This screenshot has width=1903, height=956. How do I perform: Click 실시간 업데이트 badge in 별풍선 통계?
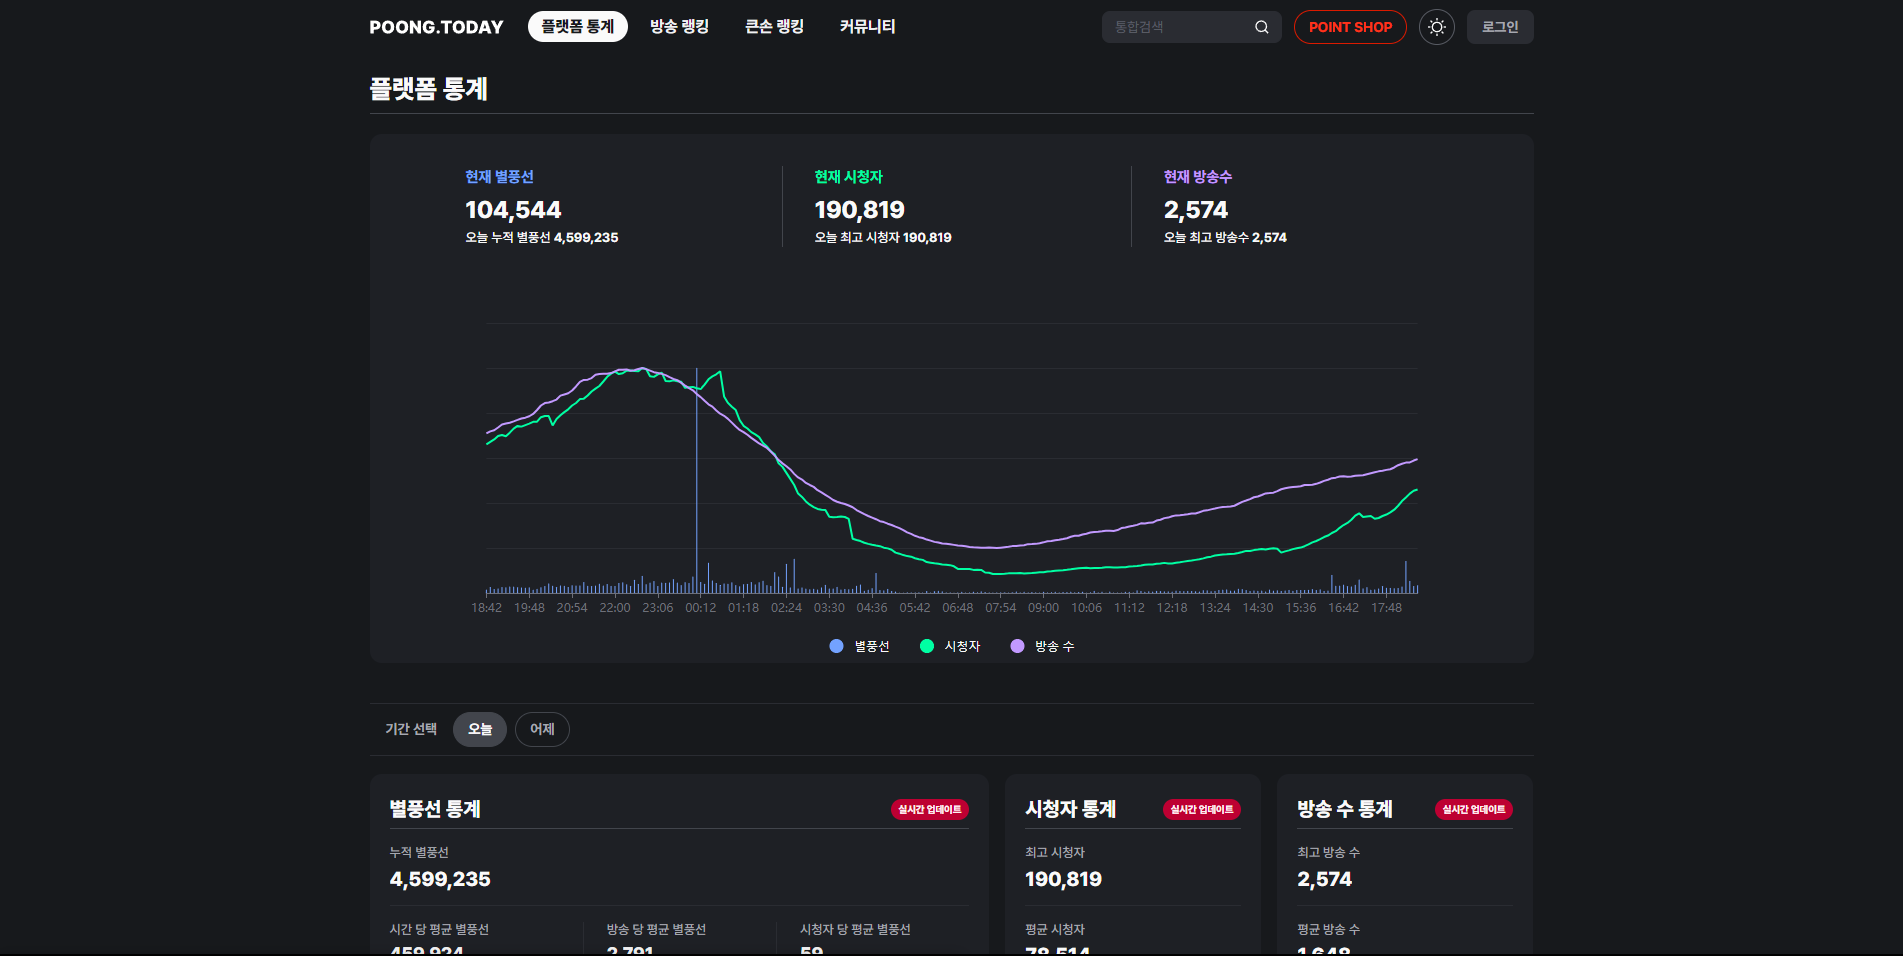(929, 809)
